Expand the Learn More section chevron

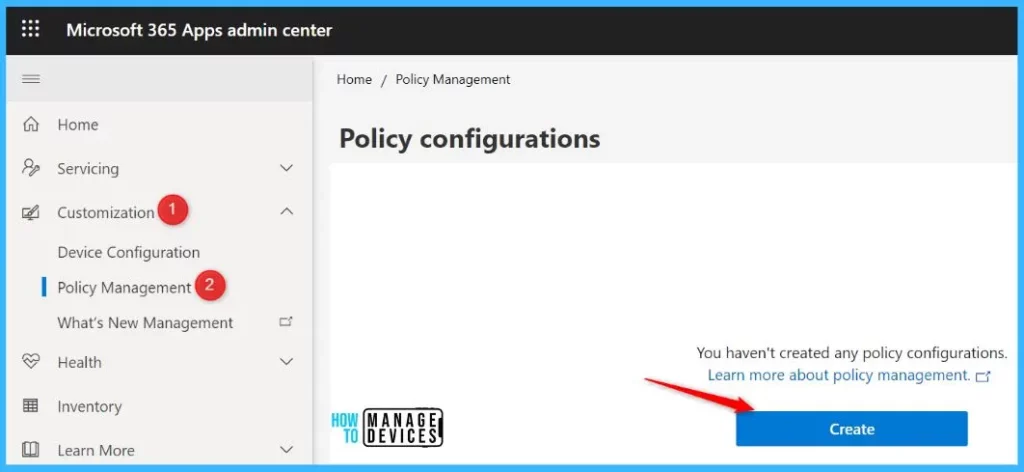point(286,450)
